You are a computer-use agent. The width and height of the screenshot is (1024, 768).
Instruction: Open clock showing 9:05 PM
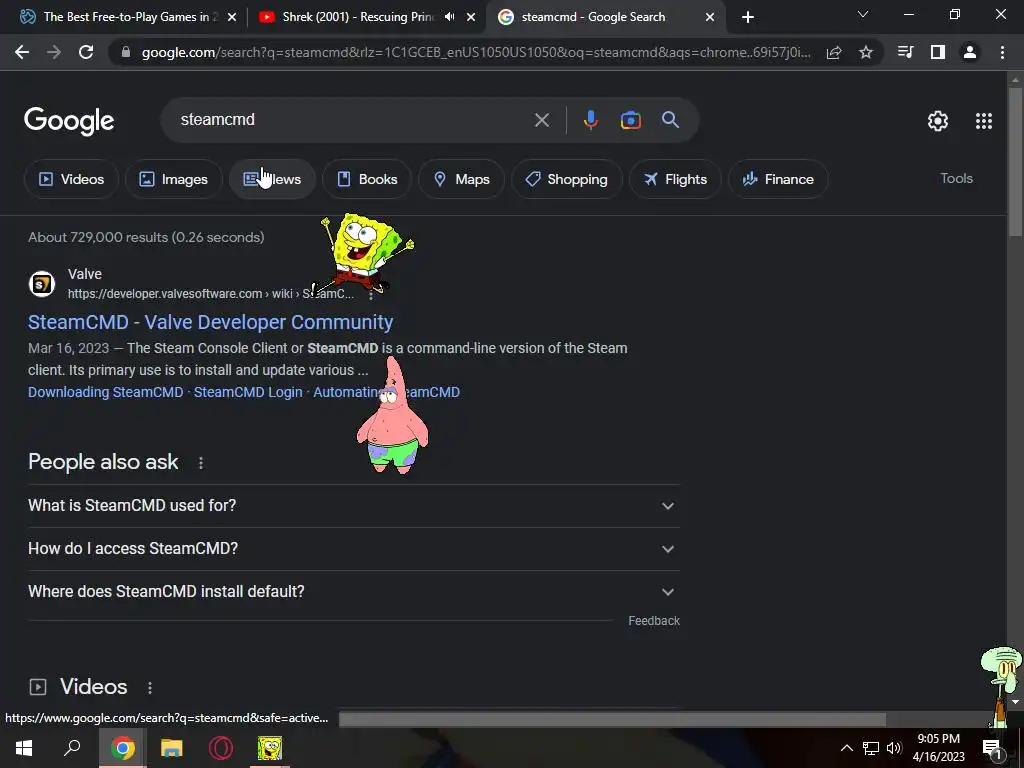[938, 748]
